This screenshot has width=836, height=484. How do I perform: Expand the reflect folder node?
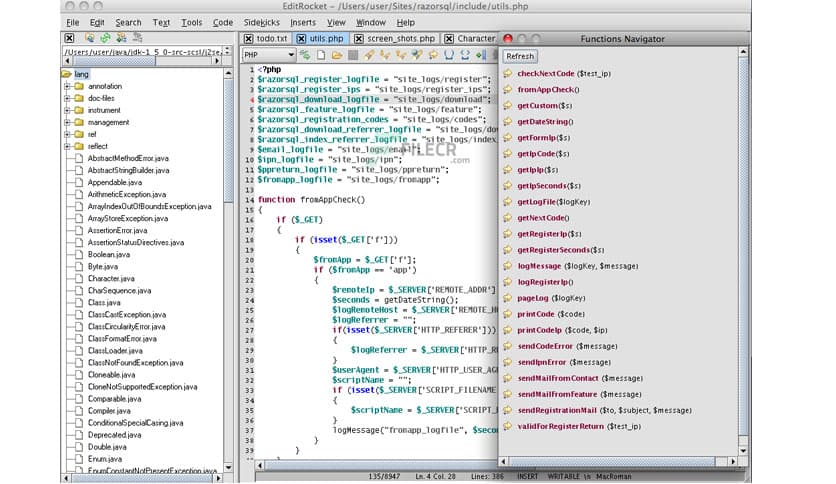pyautogui.click(x=67, y=146)
